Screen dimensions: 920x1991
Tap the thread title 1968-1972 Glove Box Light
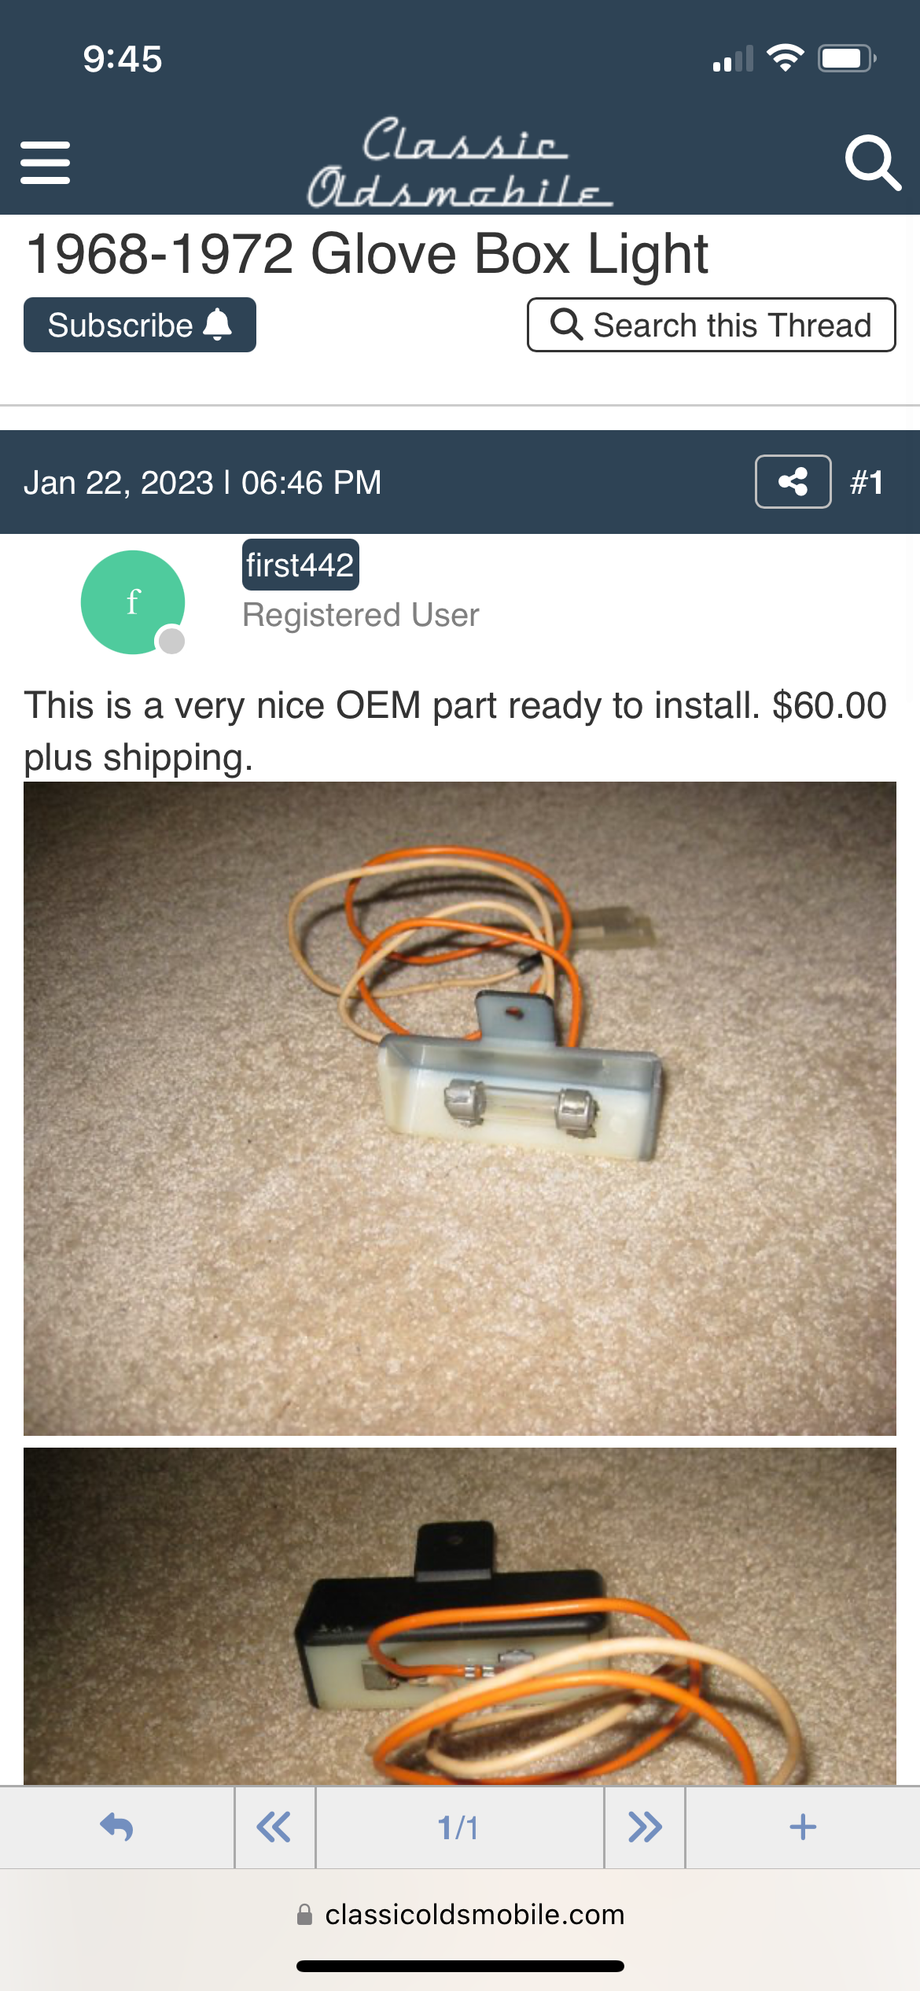[367, 254]
